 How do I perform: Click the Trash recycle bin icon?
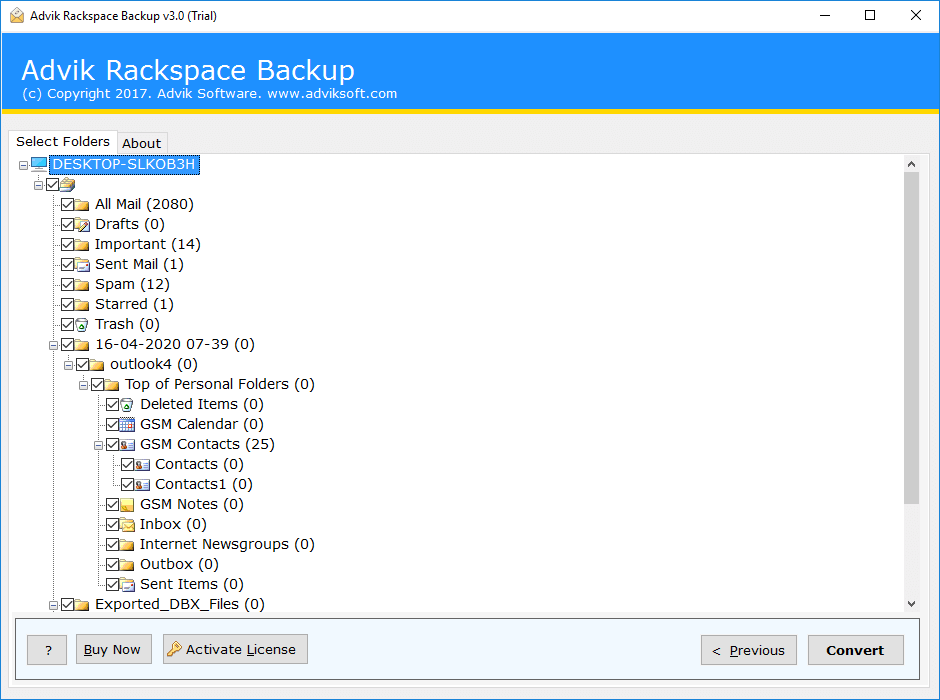[82, 325]
